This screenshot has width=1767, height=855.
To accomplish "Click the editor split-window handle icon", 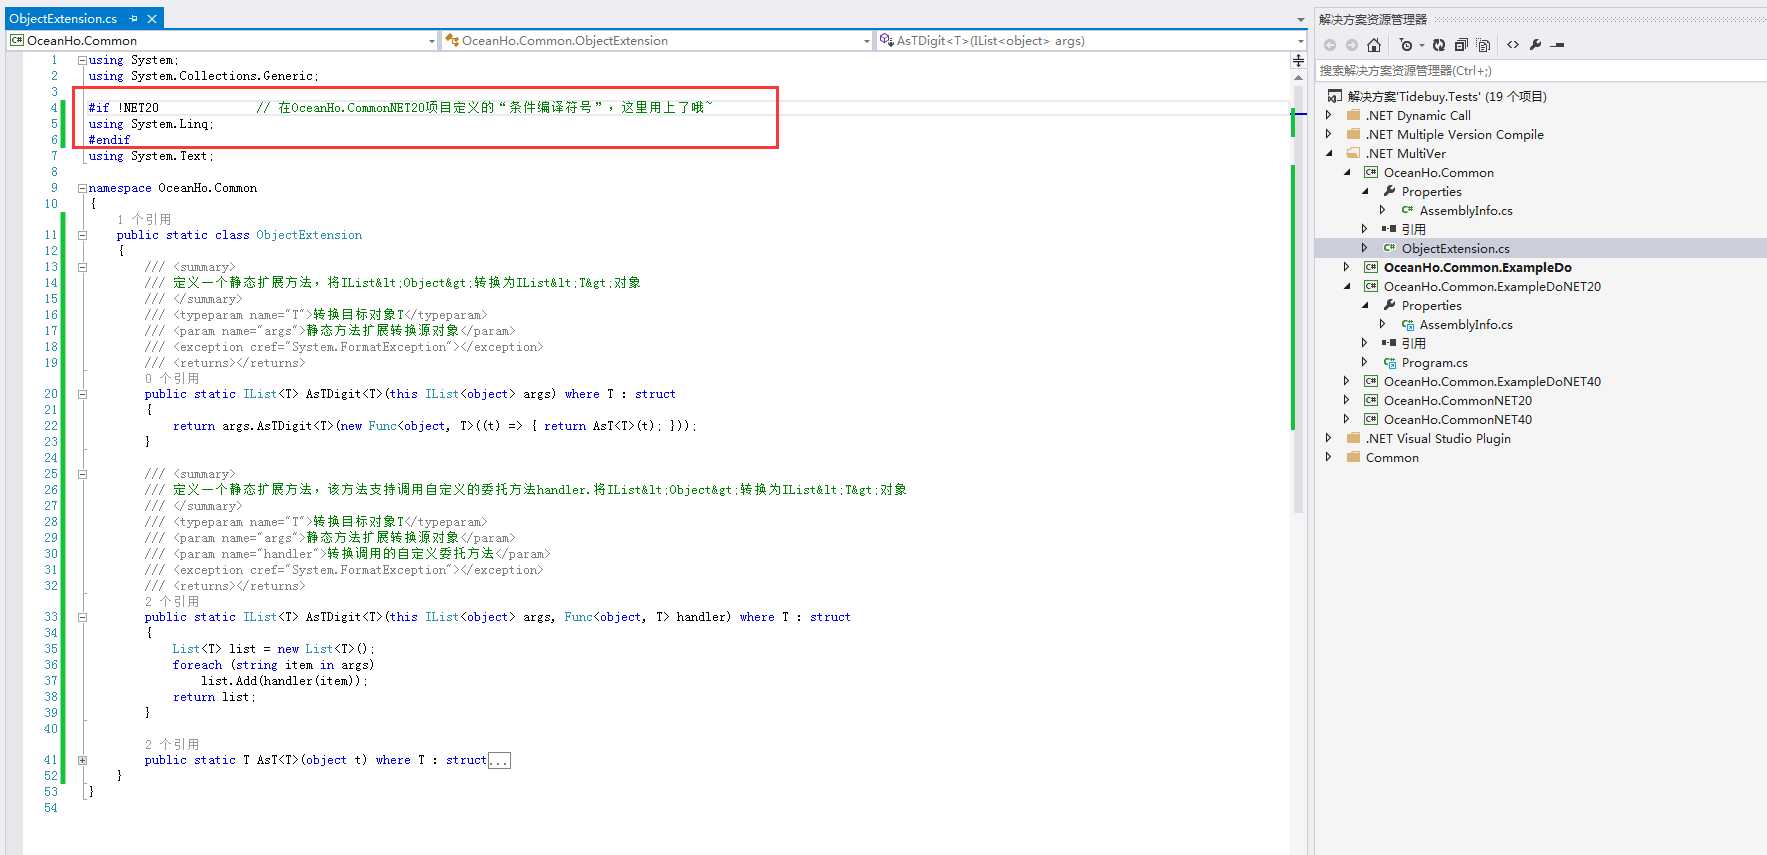I will [1299, 60].
